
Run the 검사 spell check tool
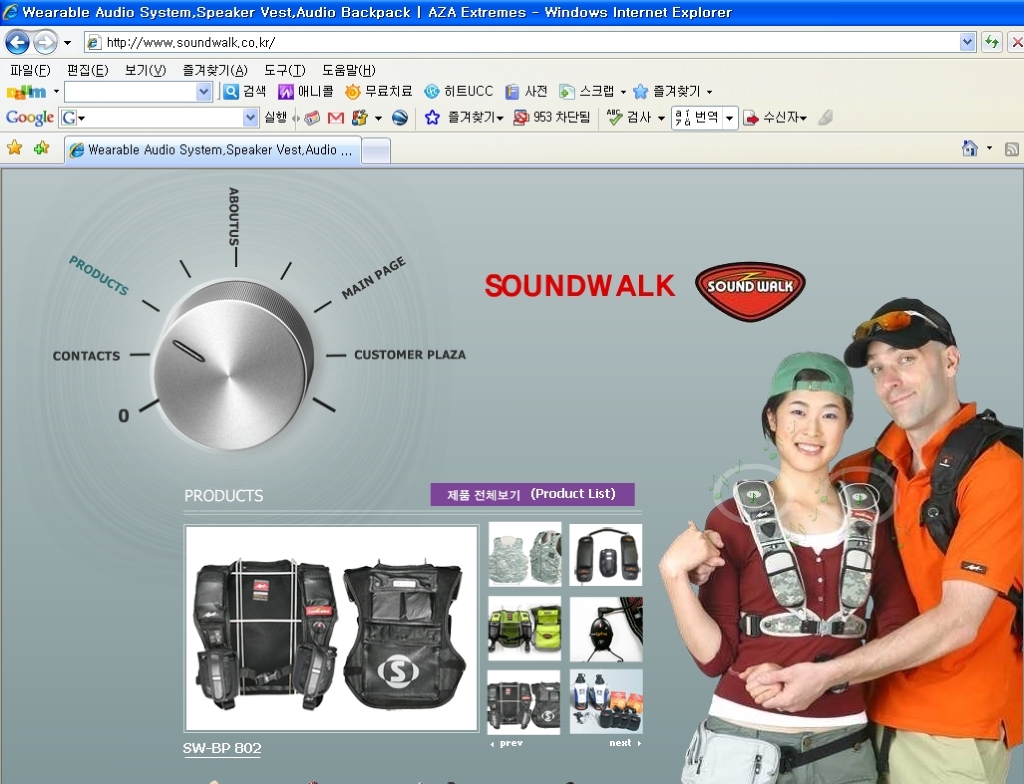click(629, 118)
